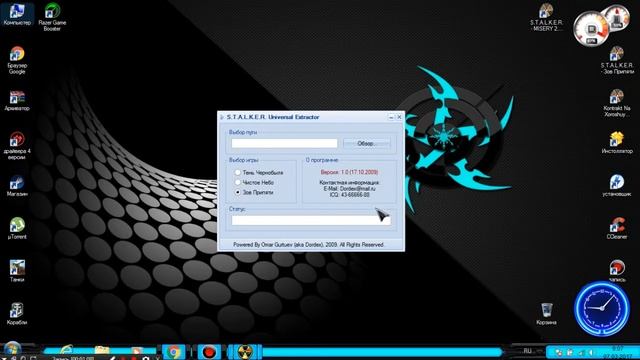Viewport: 640px width, 360px height.
Task: Click the Версия 1.0 version text
Action: pyautogui.click(x=349, y=172)
